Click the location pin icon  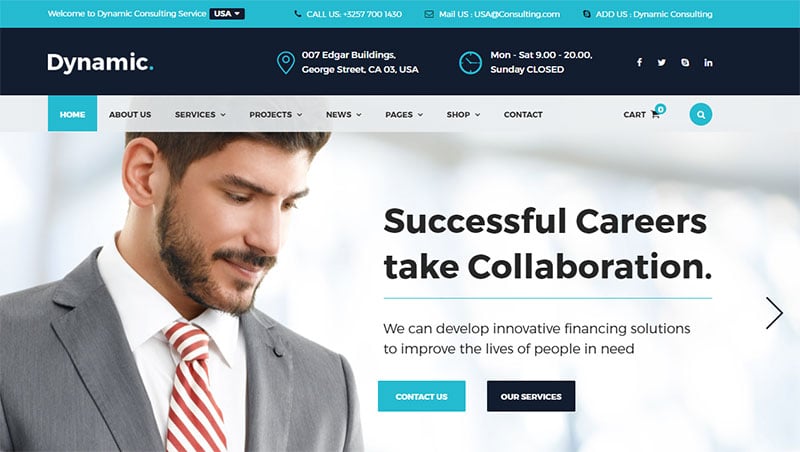(286, 63)
